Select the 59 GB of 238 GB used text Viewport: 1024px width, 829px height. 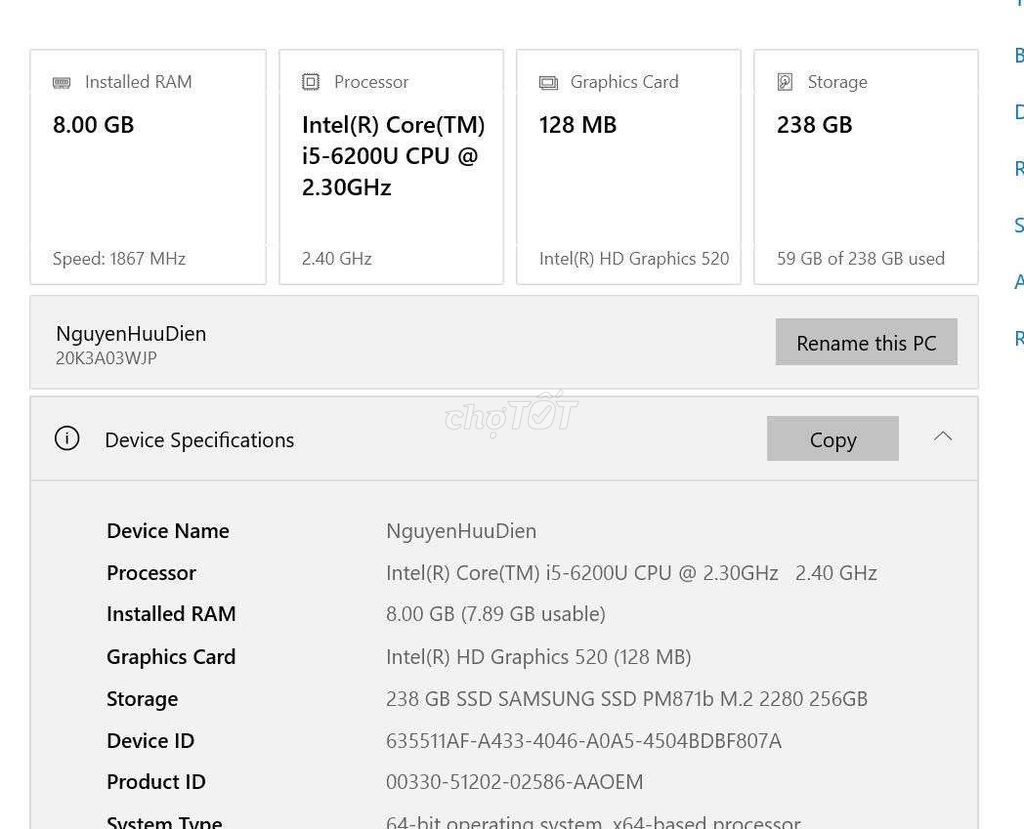pyautogui.click(x=861, y=259)
